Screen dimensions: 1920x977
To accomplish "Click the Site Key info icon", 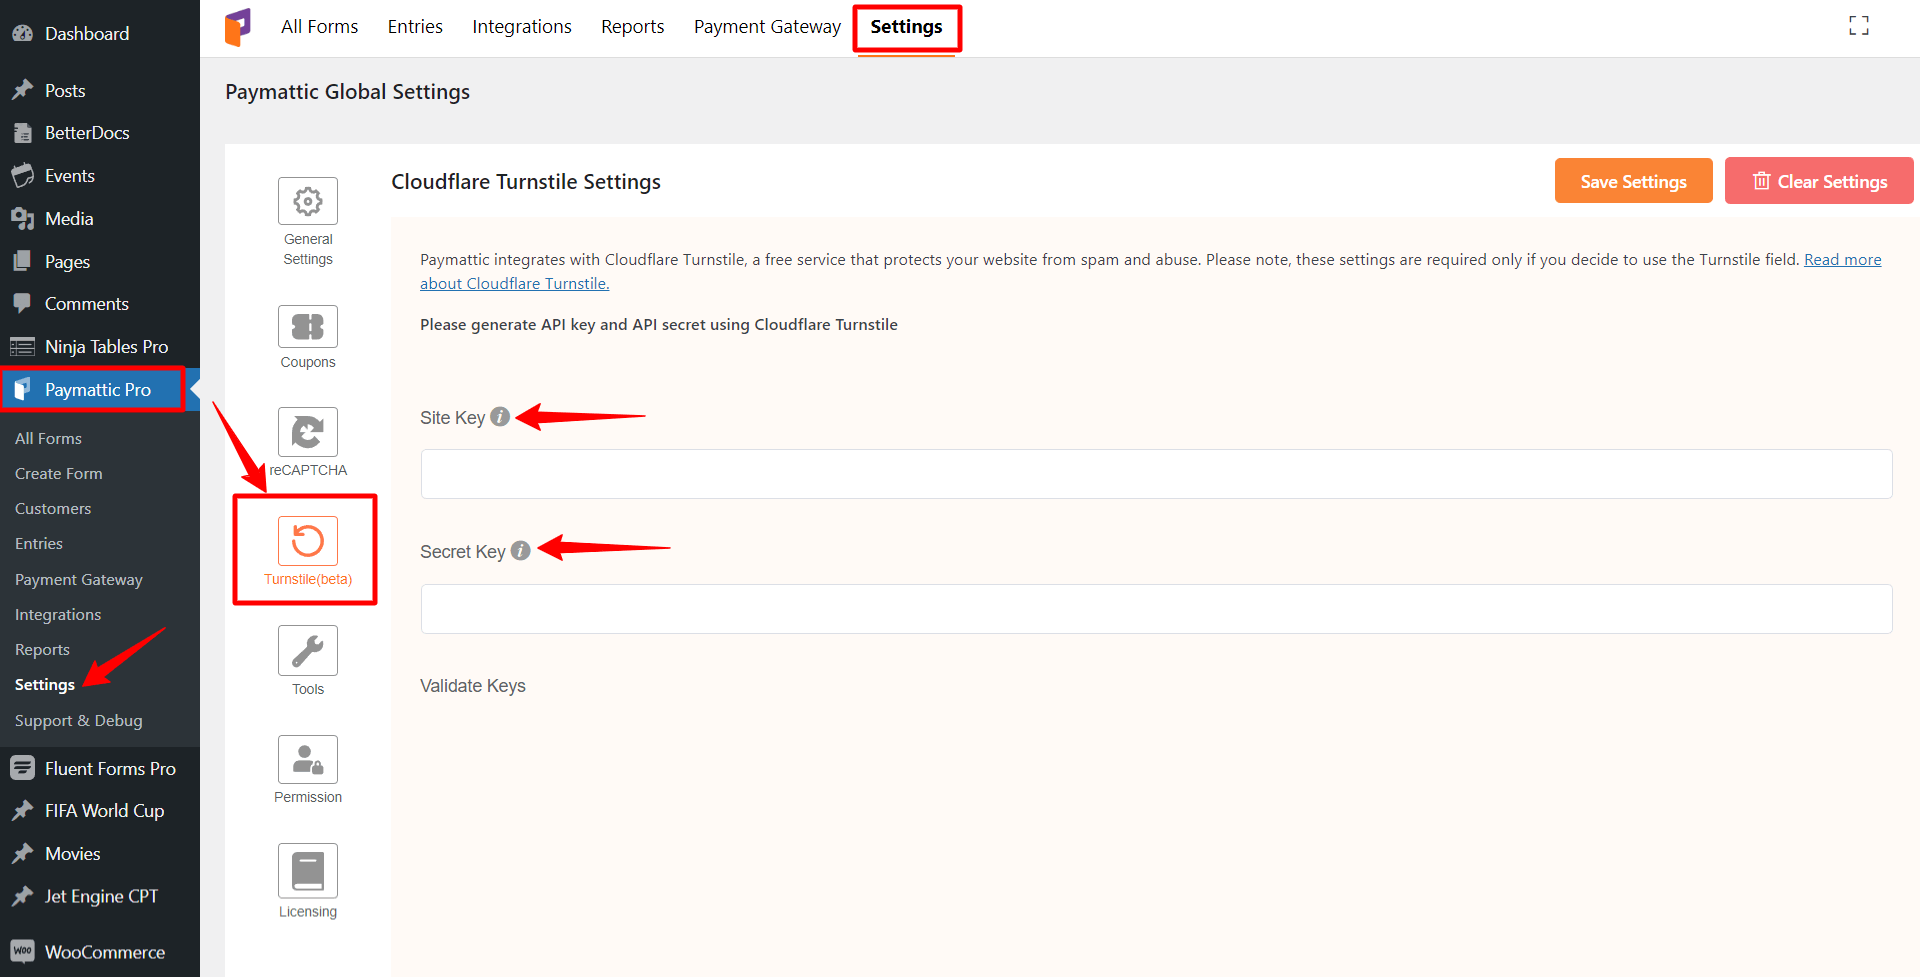I will (x=500, y=417).
